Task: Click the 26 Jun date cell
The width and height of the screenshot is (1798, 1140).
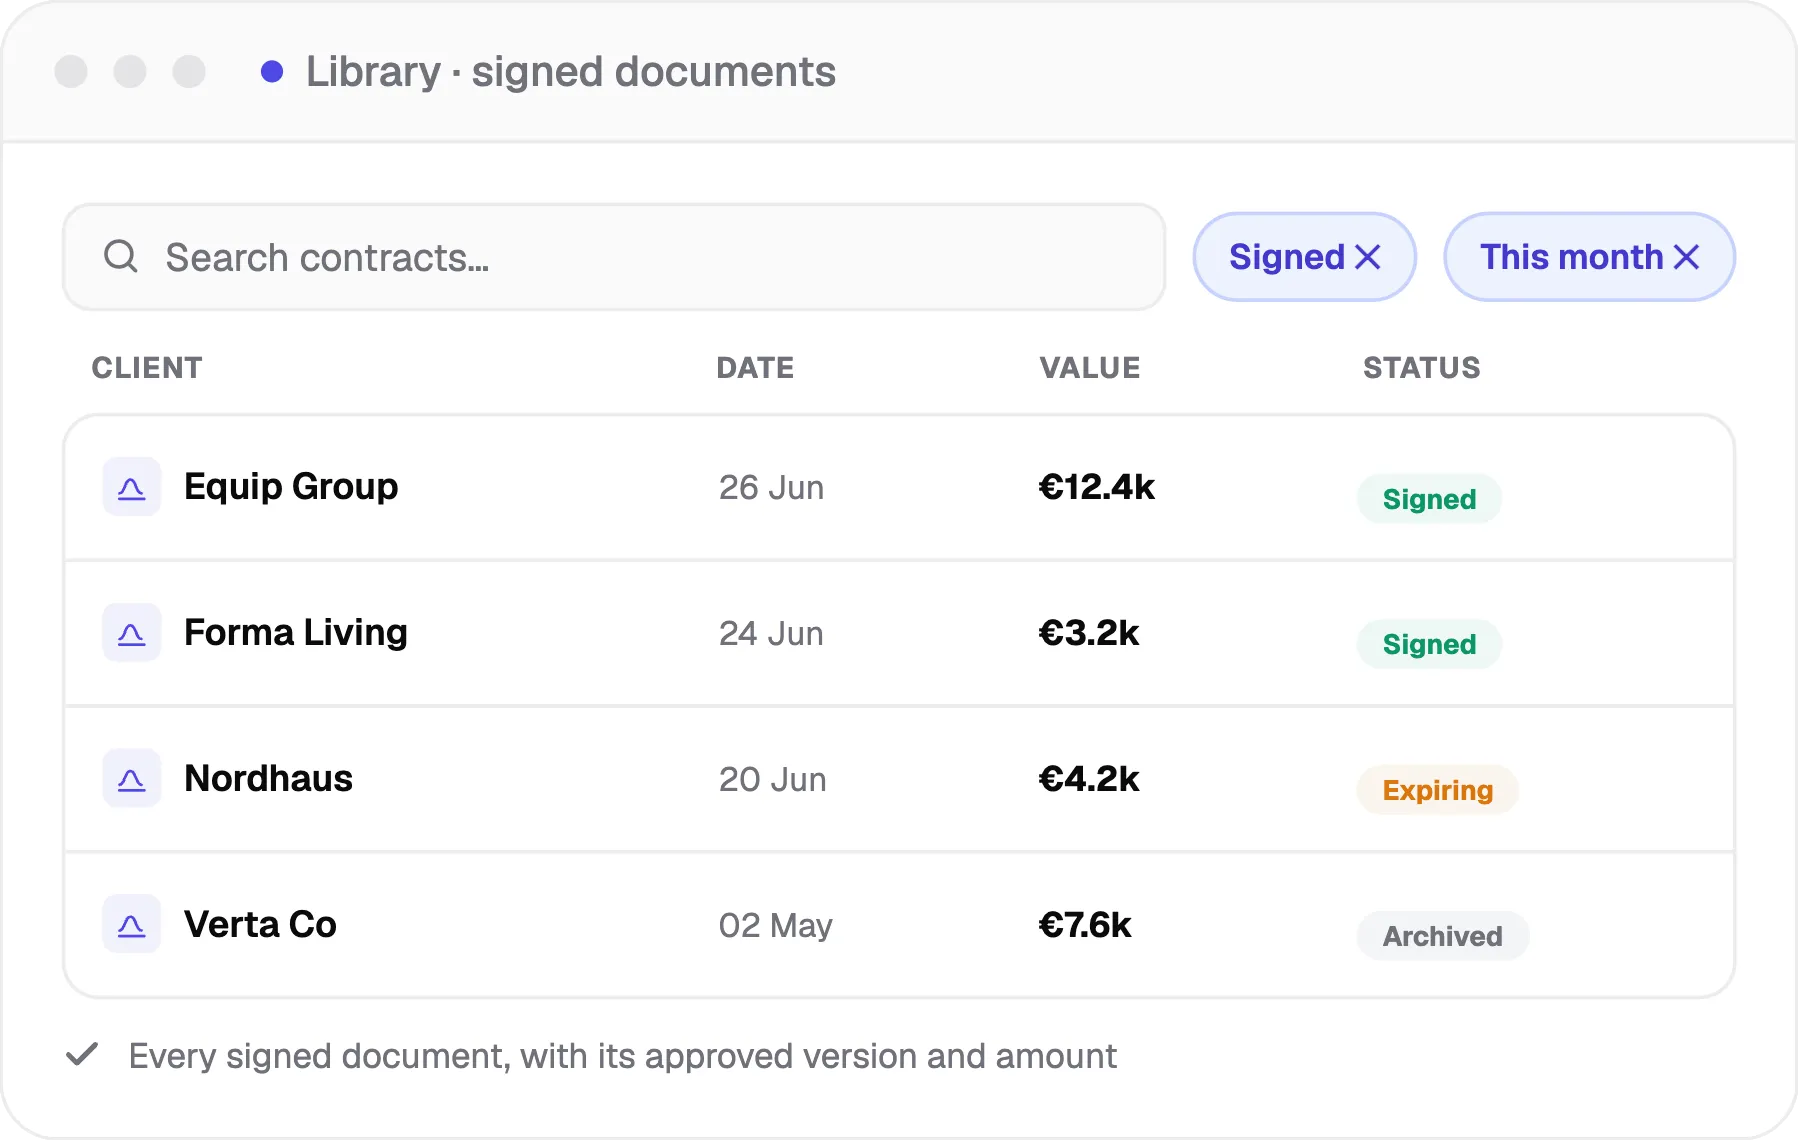Action: pos(772,488)
